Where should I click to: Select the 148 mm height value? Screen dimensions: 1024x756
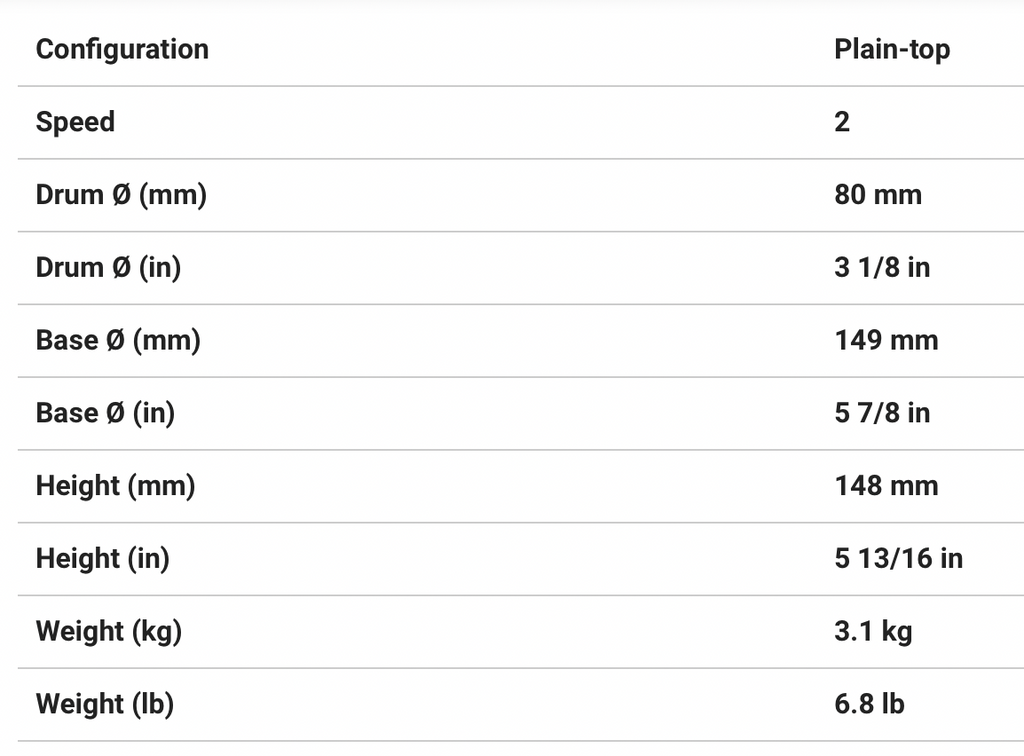[x=886, y=486]
